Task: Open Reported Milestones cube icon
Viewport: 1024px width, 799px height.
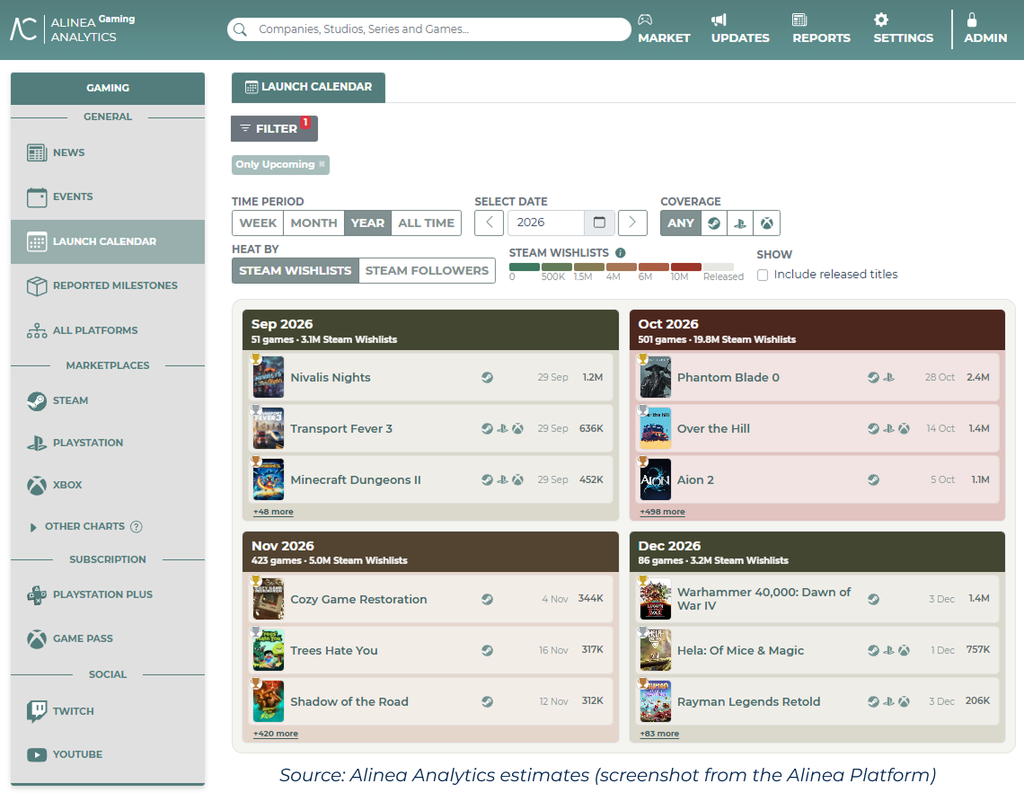Action: [x=37, y=286]
